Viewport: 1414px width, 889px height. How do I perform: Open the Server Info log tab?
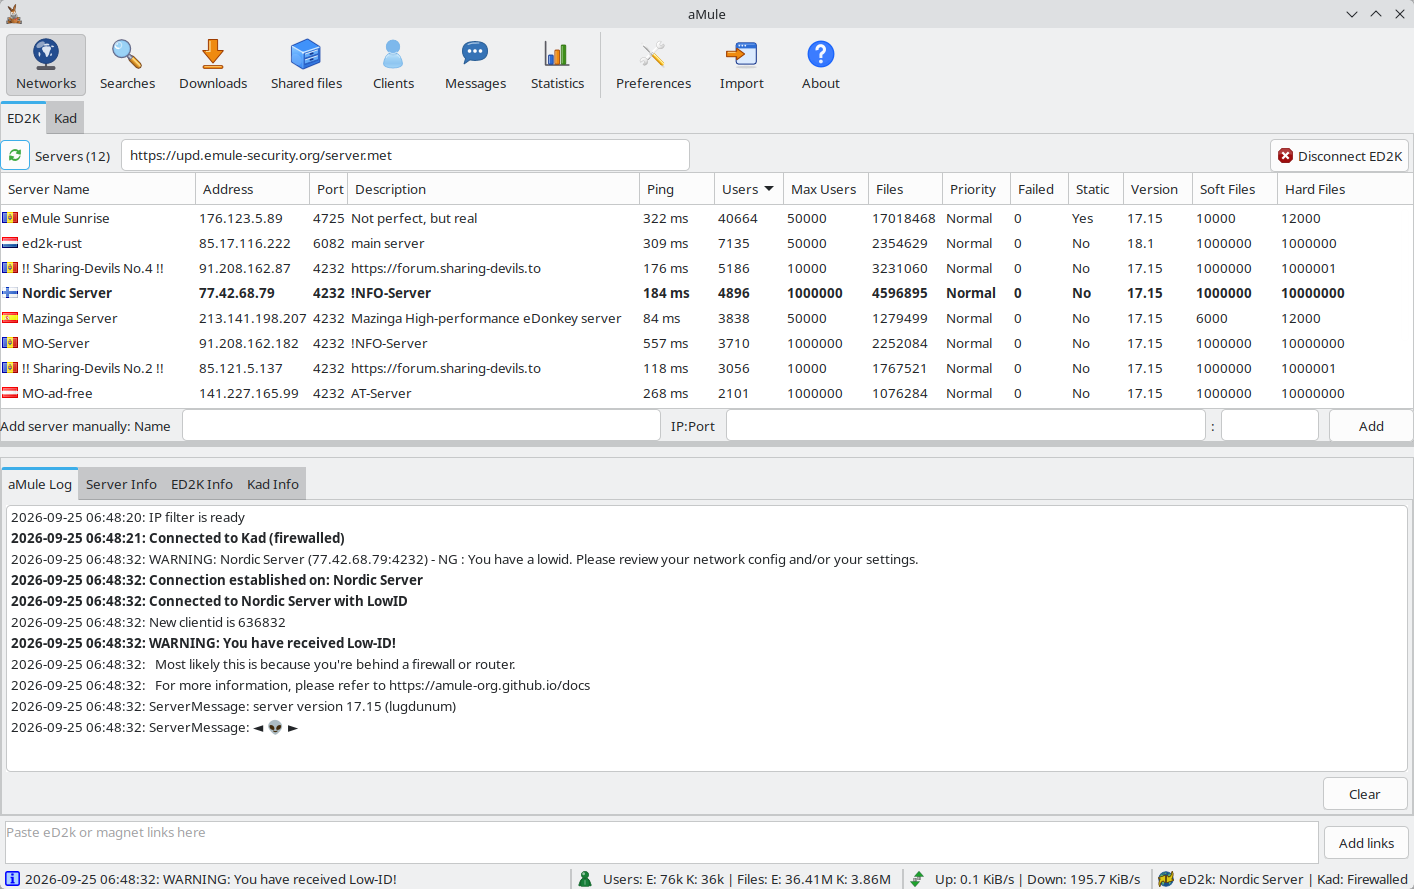click(x=121, y=484)
